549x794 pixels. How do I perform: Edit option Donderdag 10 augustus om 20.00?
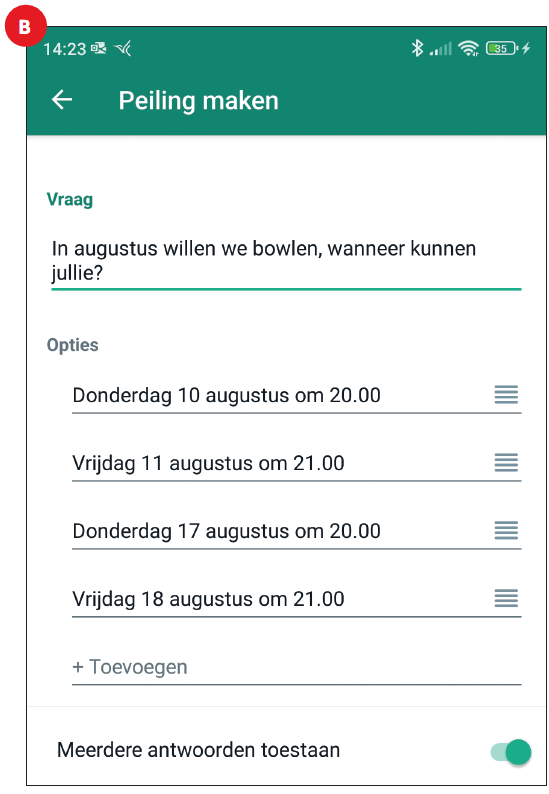click(x=282, y=395)
